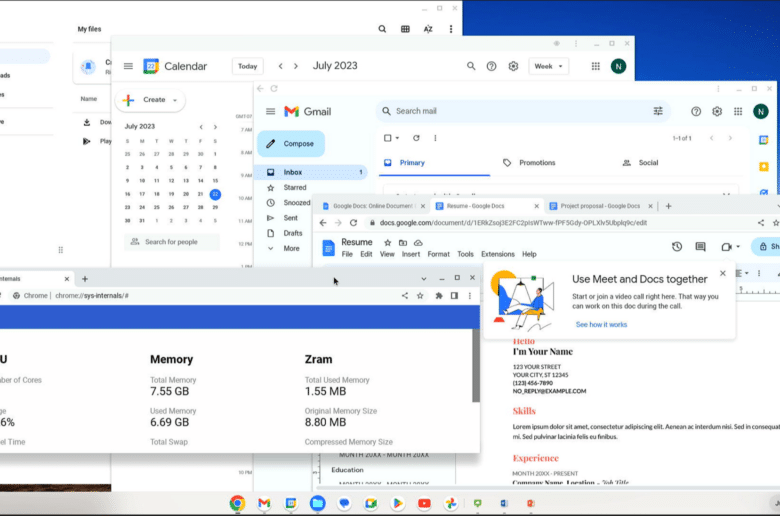Go to the next month in the mini calendar
The height and width of the screenshot is (516, 780).
(215, 127)
